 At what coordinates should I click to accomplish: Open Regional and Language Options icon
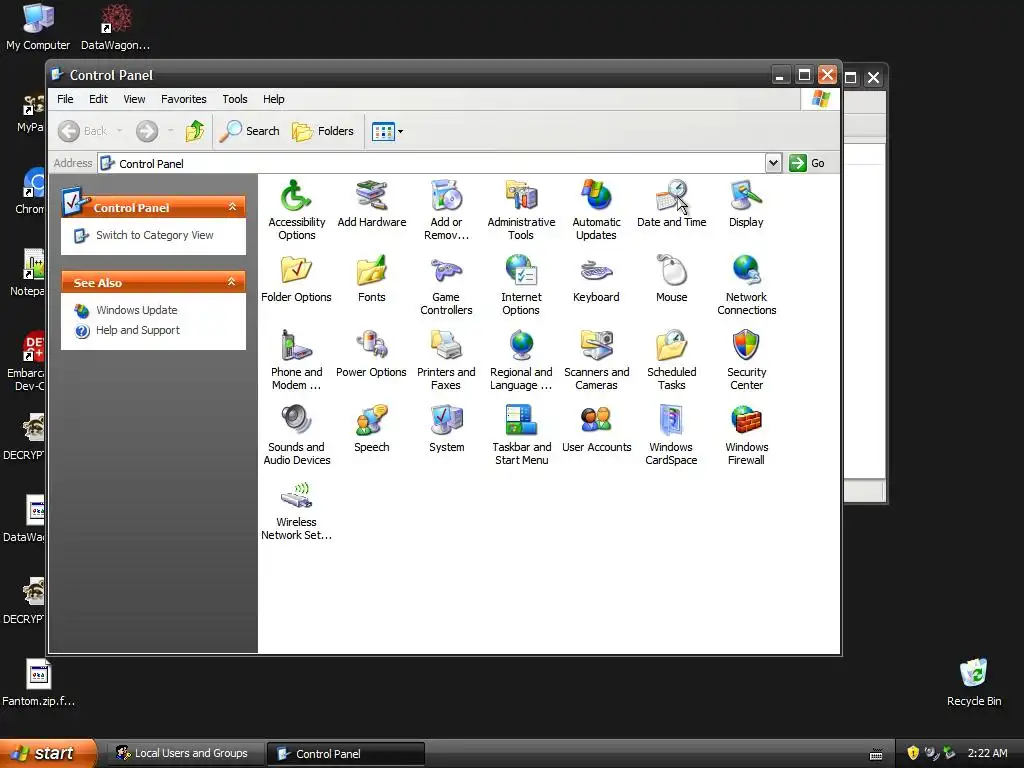coord(521,360)
